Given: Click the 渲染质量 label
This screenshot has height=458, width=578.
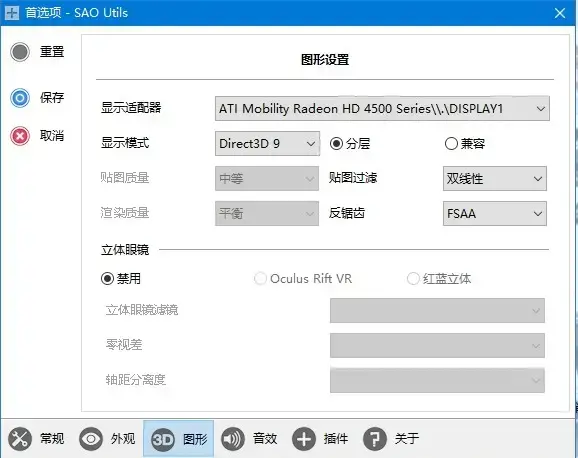Looking at the screenshot, I should click(x=125, y=213).
